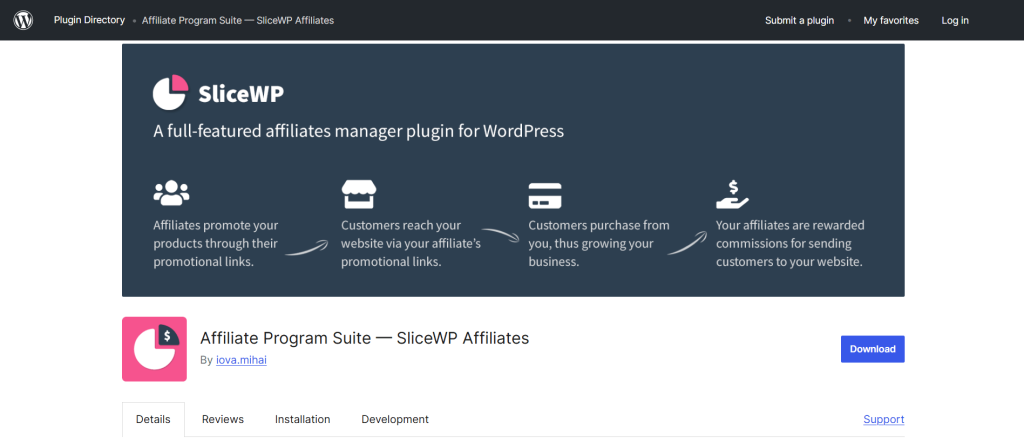Click the plugin title heading

pyautogui.click(x=364, y=338)
